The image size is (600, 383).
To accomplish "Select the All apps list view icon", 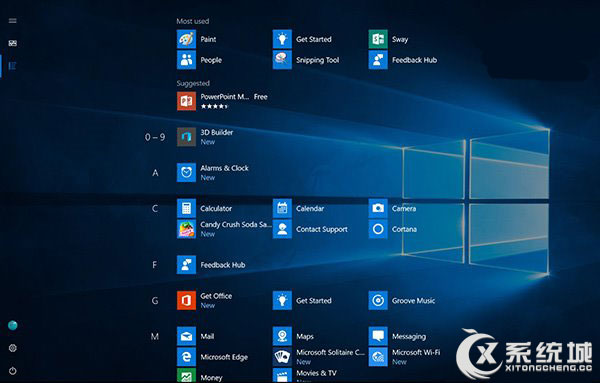I will pos(13,66).
